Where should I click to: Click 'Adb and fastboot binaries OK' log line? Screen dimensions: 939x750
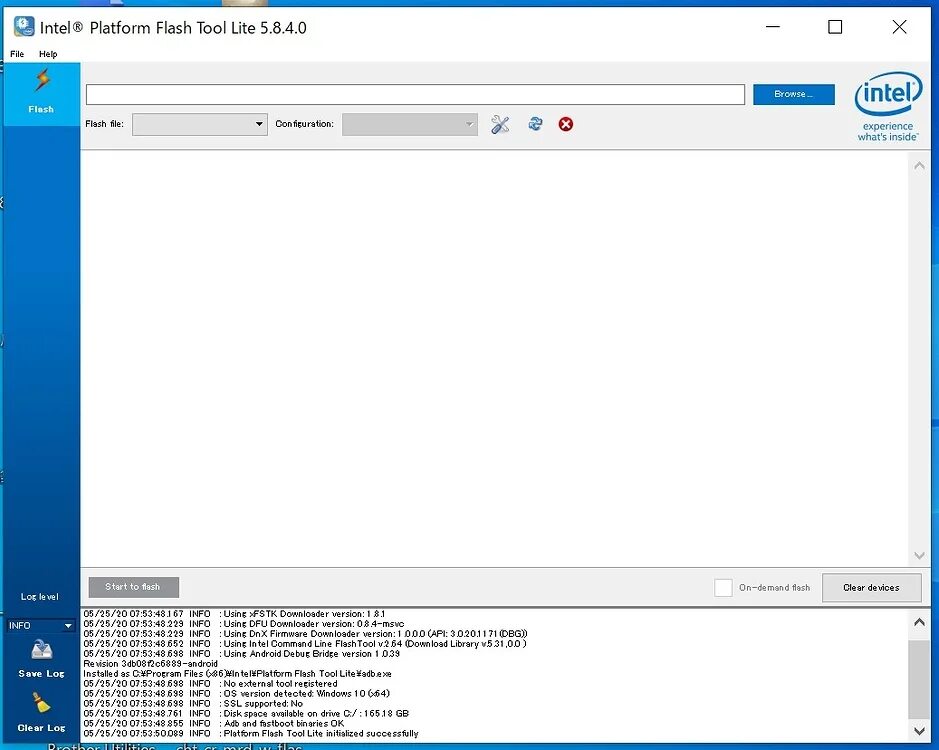(214, 723)
